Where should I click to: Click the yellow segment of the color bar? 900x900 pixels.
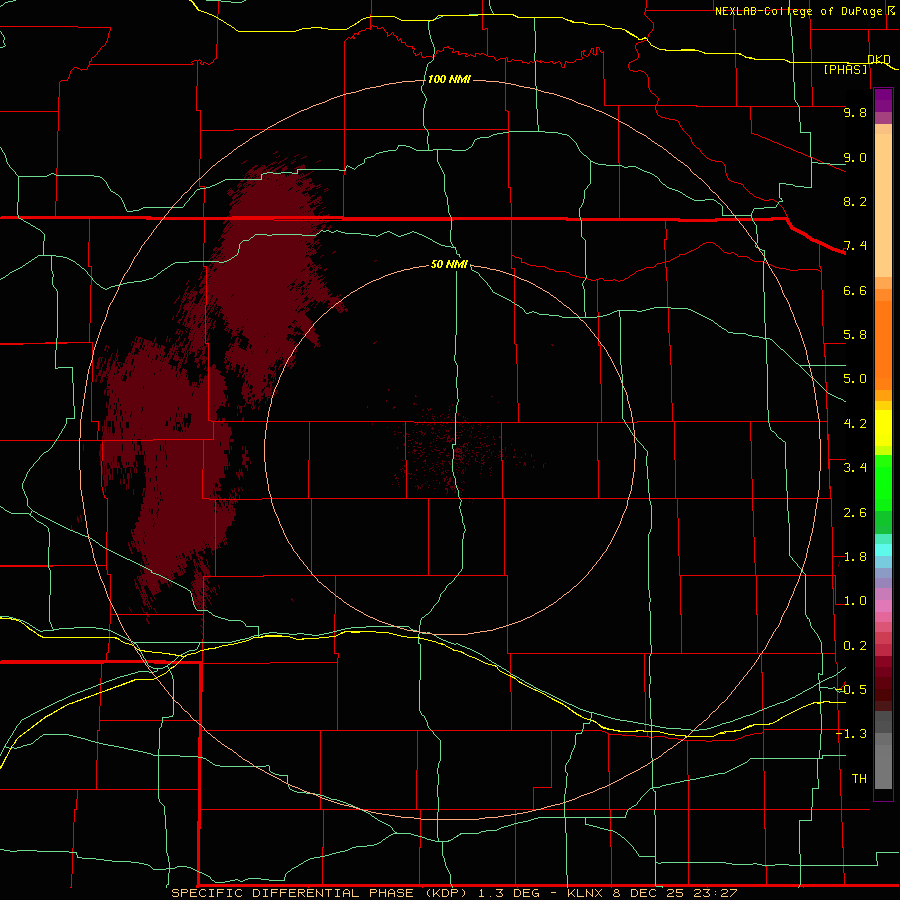[x=883, y=428]
